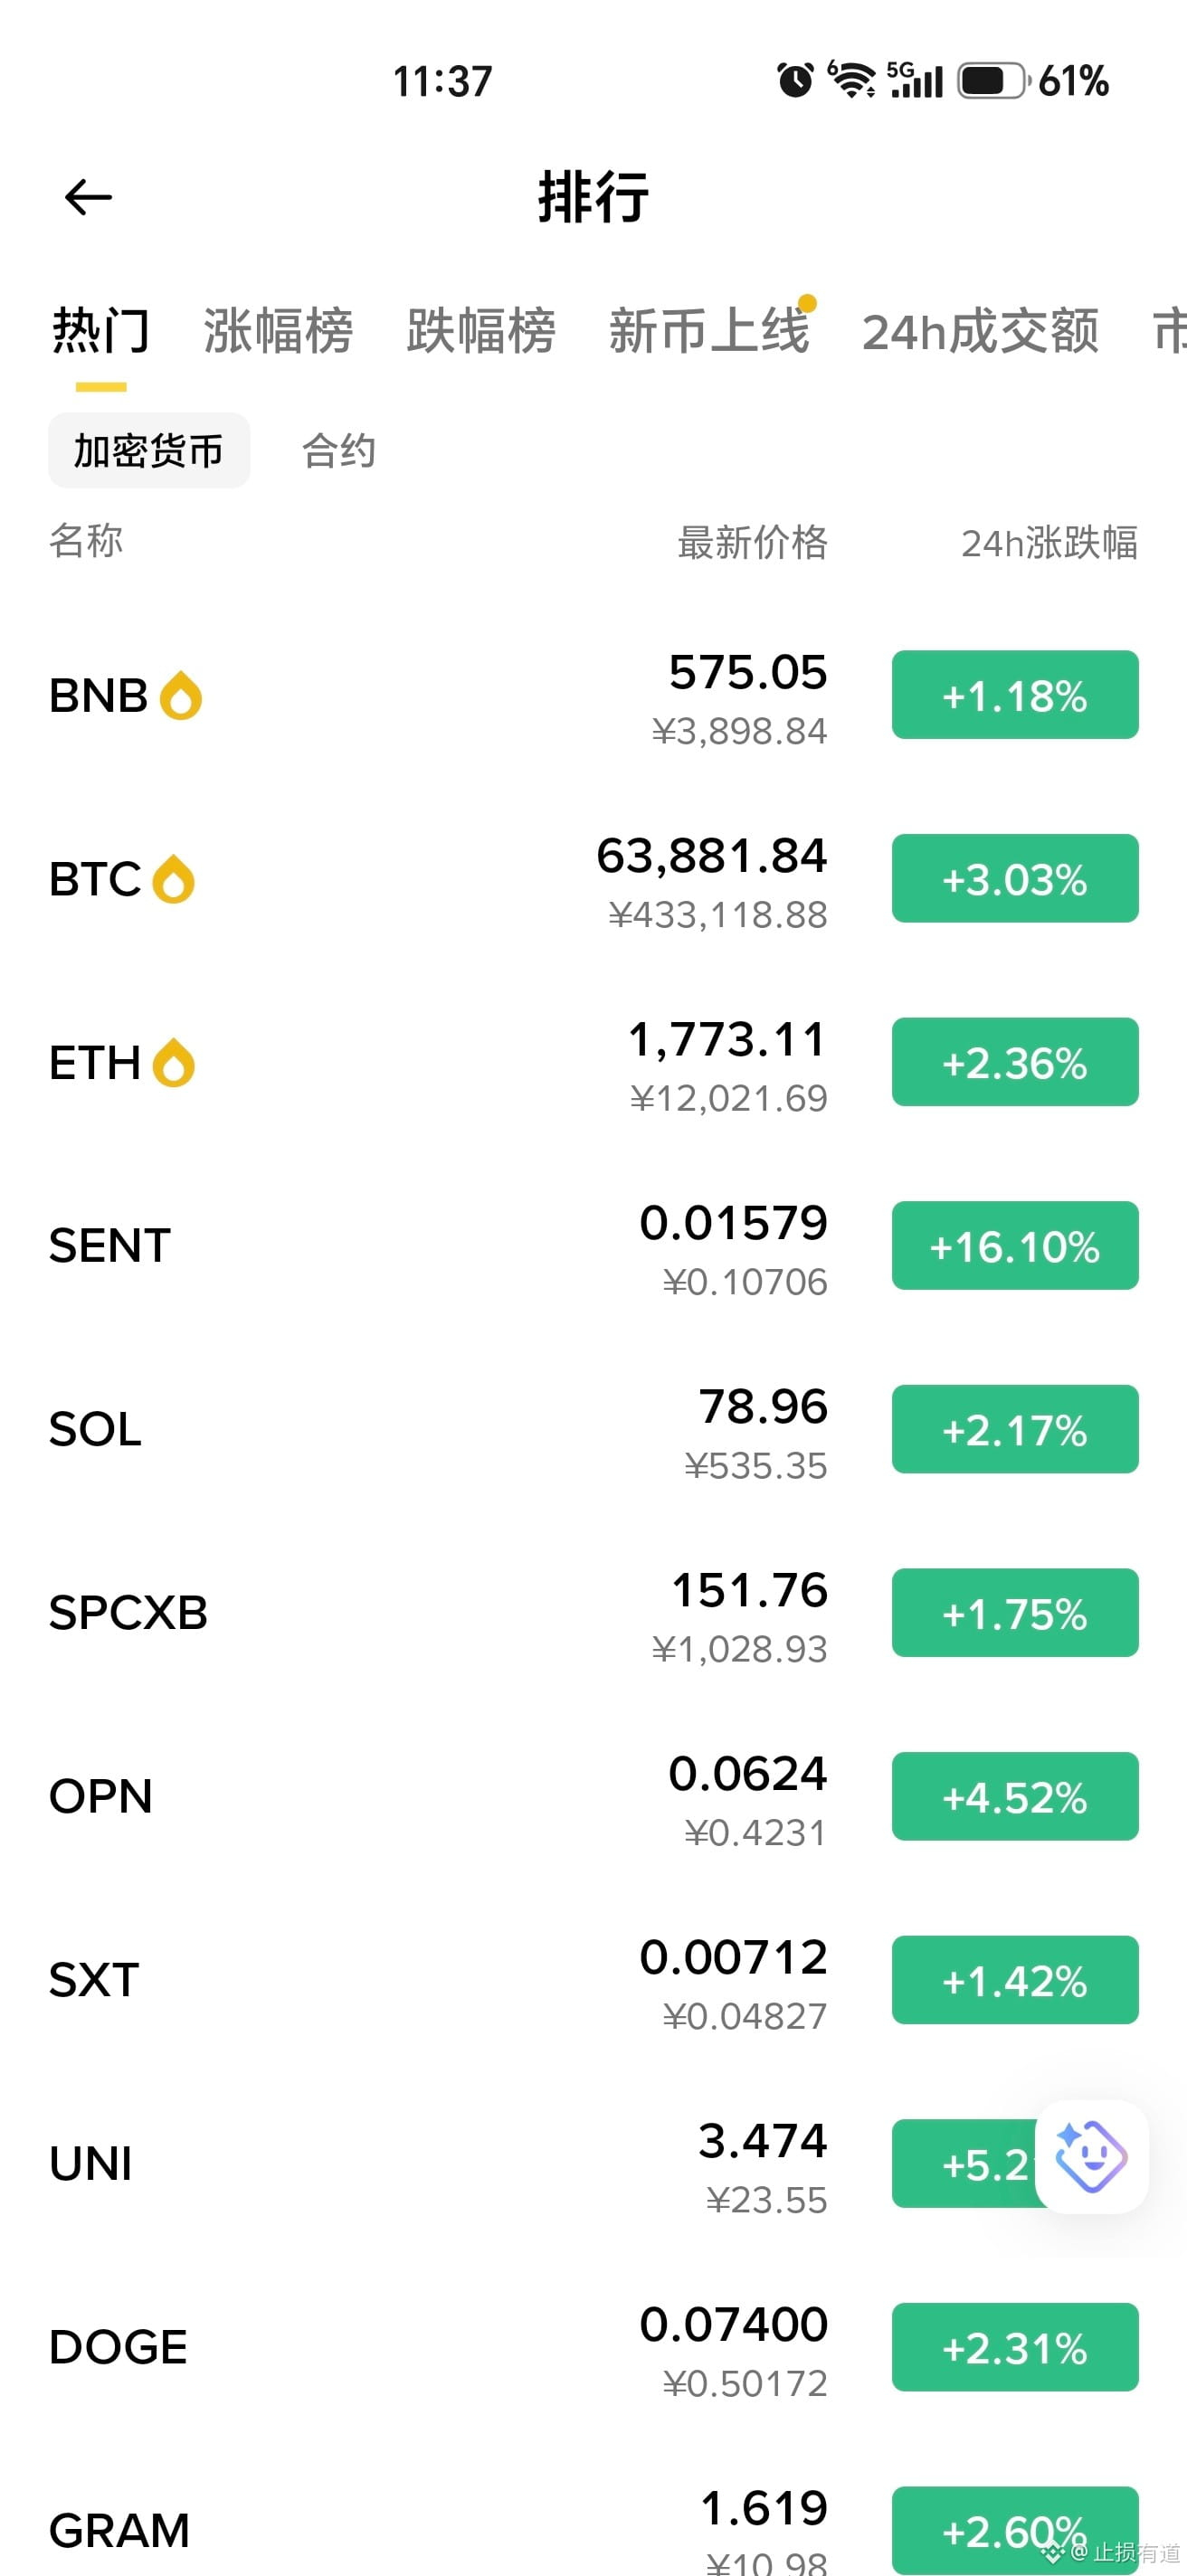Sort by the 24h涨跌幅 column header

(x=1049, y=543)
